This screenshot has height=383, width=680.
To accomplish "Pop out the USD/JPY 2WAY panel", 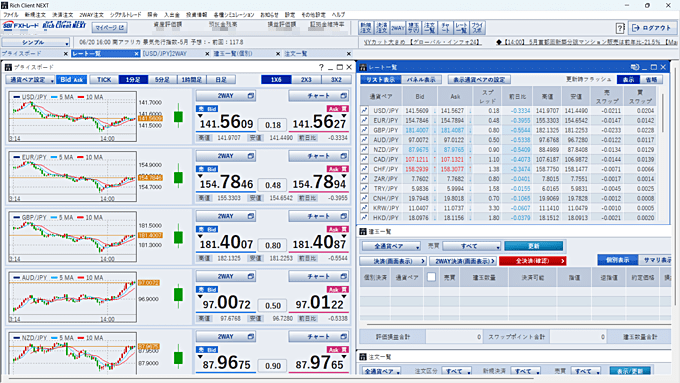I will coord(251,95).
